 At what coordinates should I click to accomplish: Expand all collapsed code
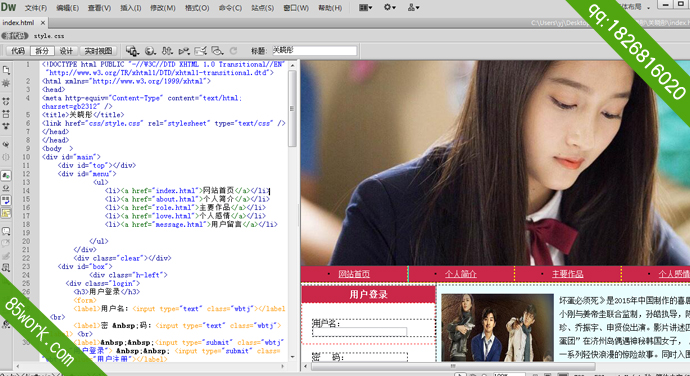coord(6,126)
